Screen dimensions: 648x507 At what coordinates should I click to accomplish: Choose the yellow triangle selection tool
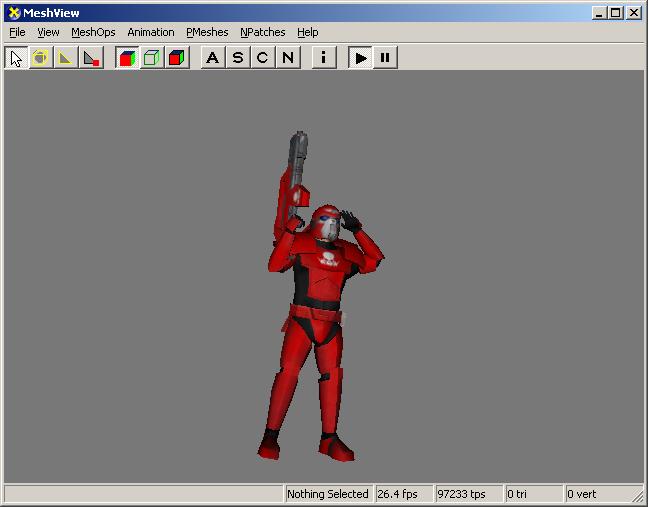[66, 57]
